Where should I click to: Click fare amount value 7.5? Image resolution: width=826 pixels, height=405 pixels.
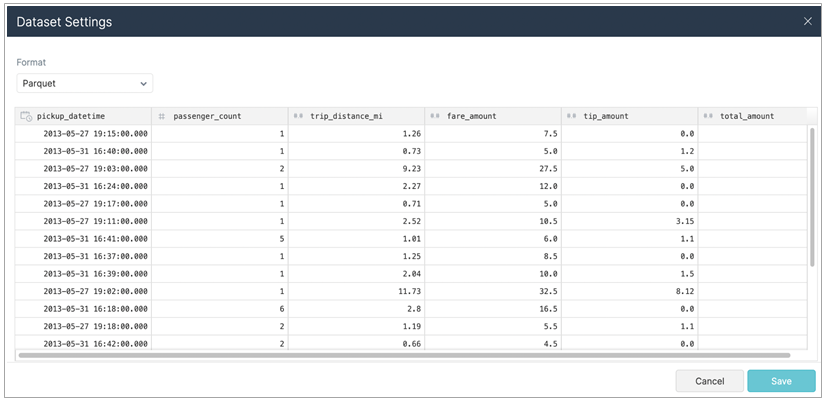point(550,134)
